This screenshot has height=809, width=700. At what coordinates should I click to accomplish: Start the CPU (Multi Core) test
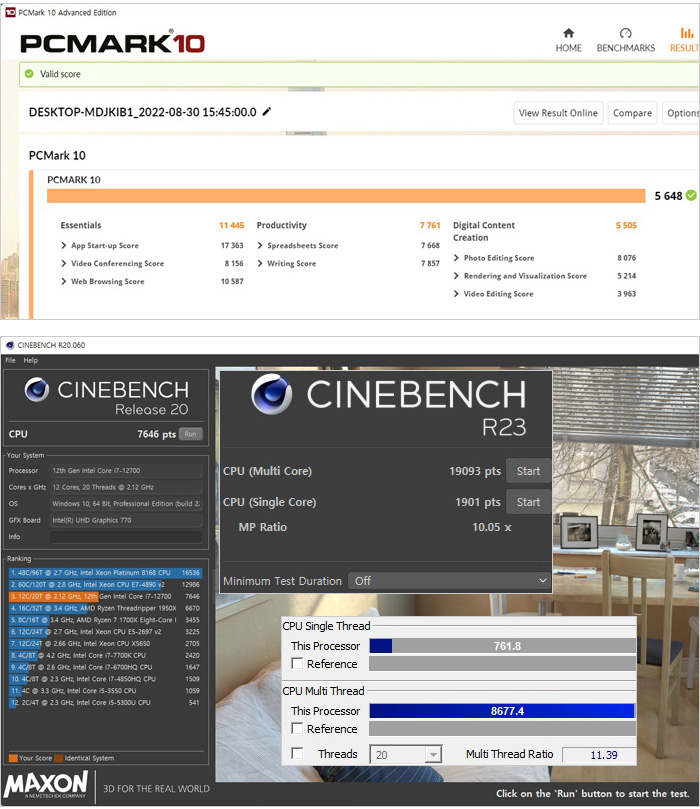pos(528,471)
